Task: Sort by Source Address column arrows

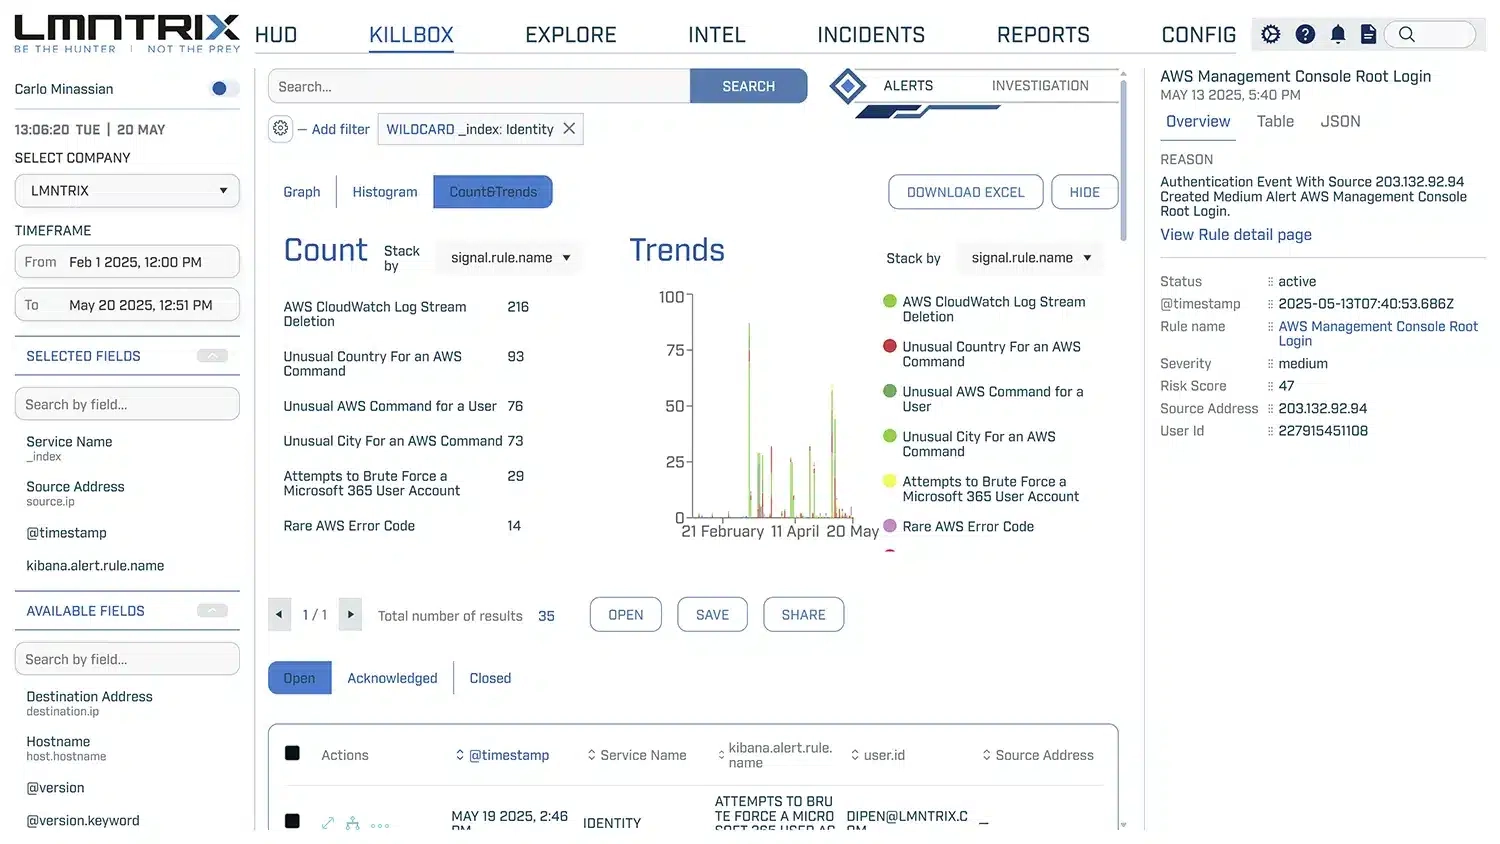Action: pos(987,755)
